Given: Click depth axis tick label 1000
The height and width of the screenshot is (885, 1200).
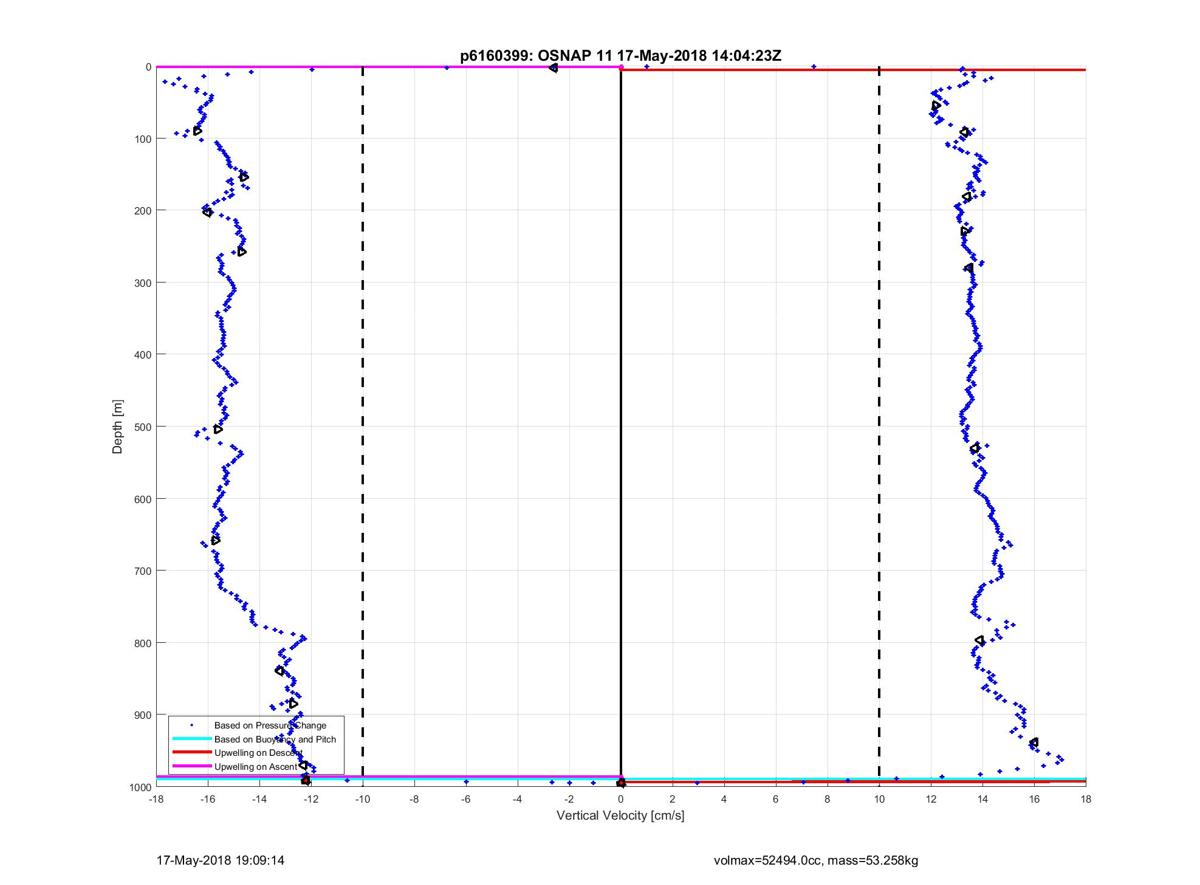Looking at the screenshot, I should tap(139, 787).
